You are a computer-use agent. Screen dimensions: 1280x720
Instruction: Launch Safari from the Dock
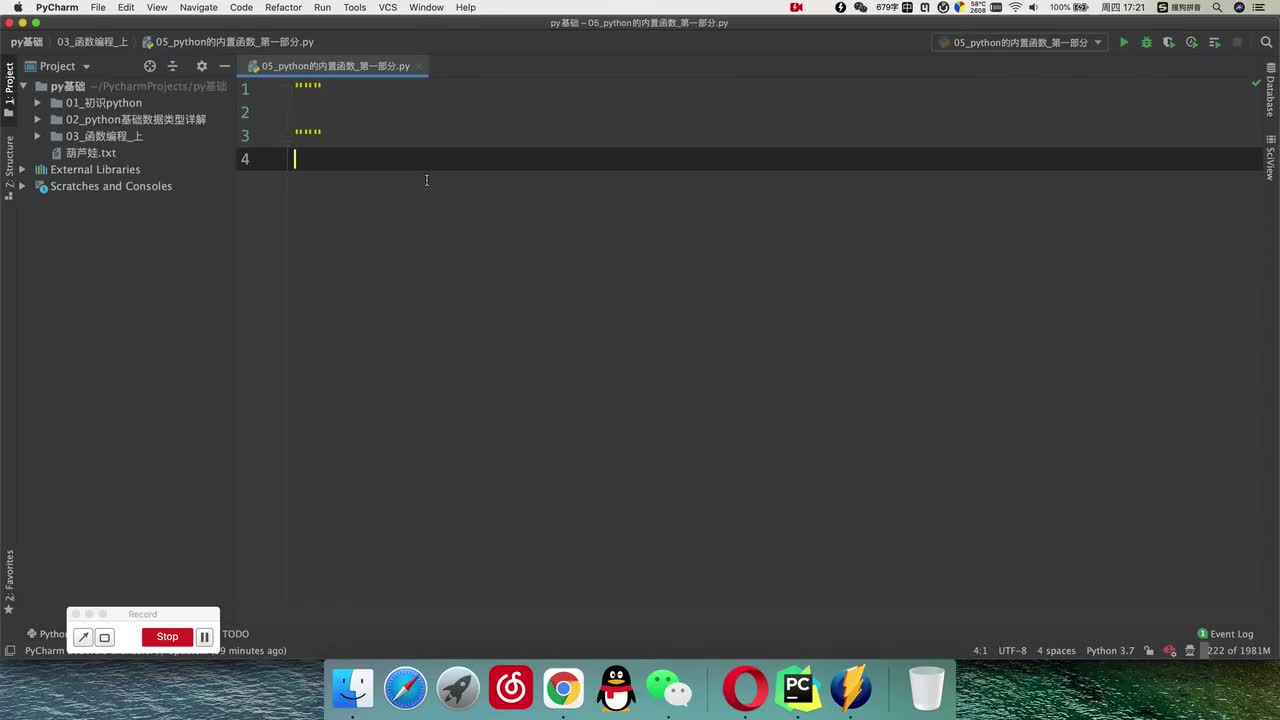(406, 689)
